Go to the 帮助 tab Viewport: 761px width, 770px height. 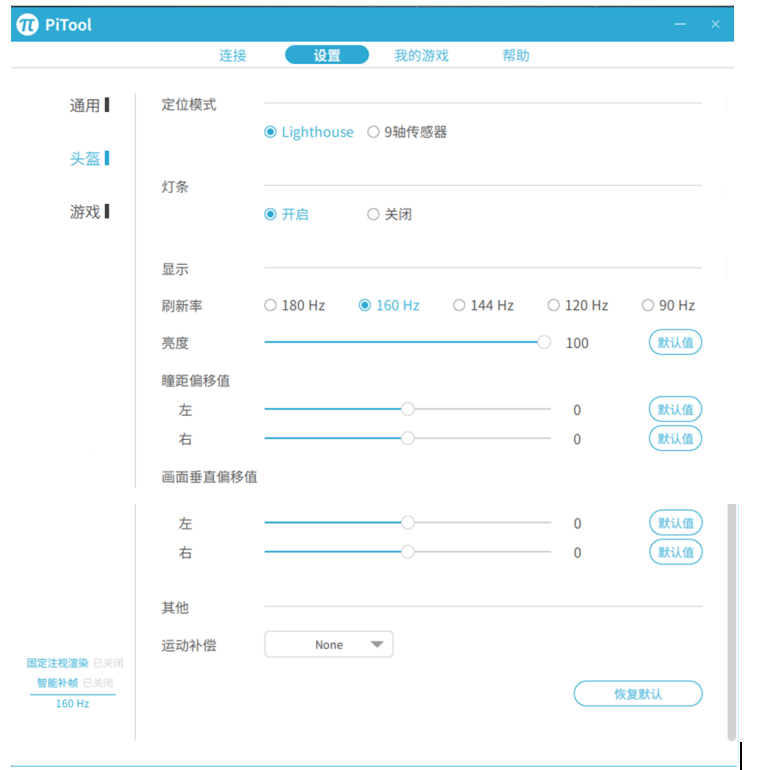516,55
